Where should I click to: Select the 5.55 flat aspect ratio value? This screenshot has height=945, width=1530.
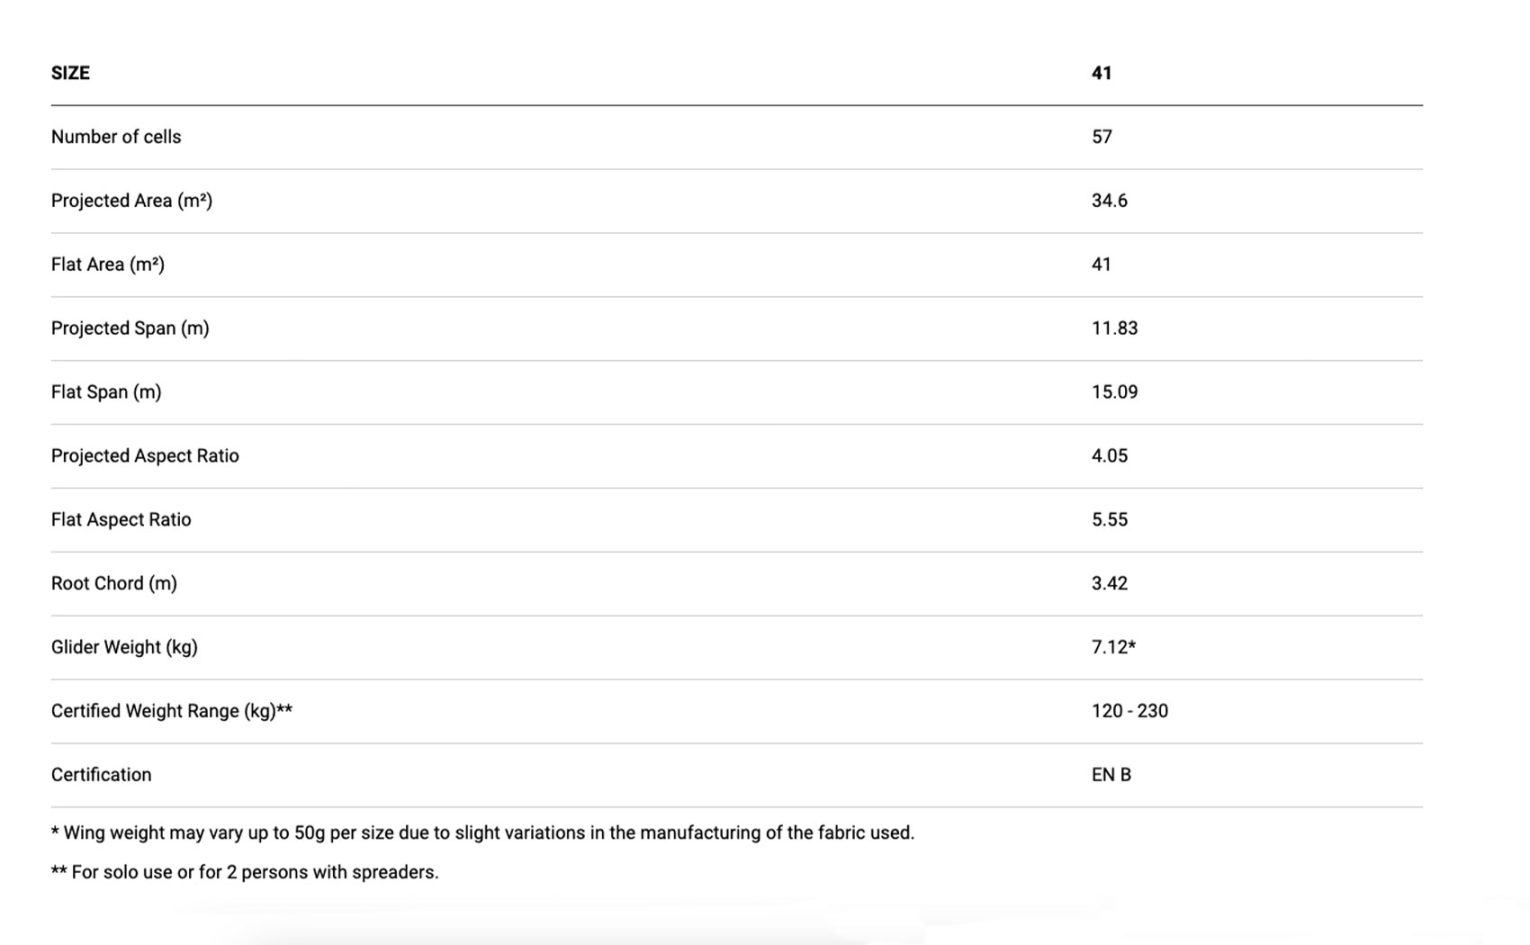coord(1109,520)
